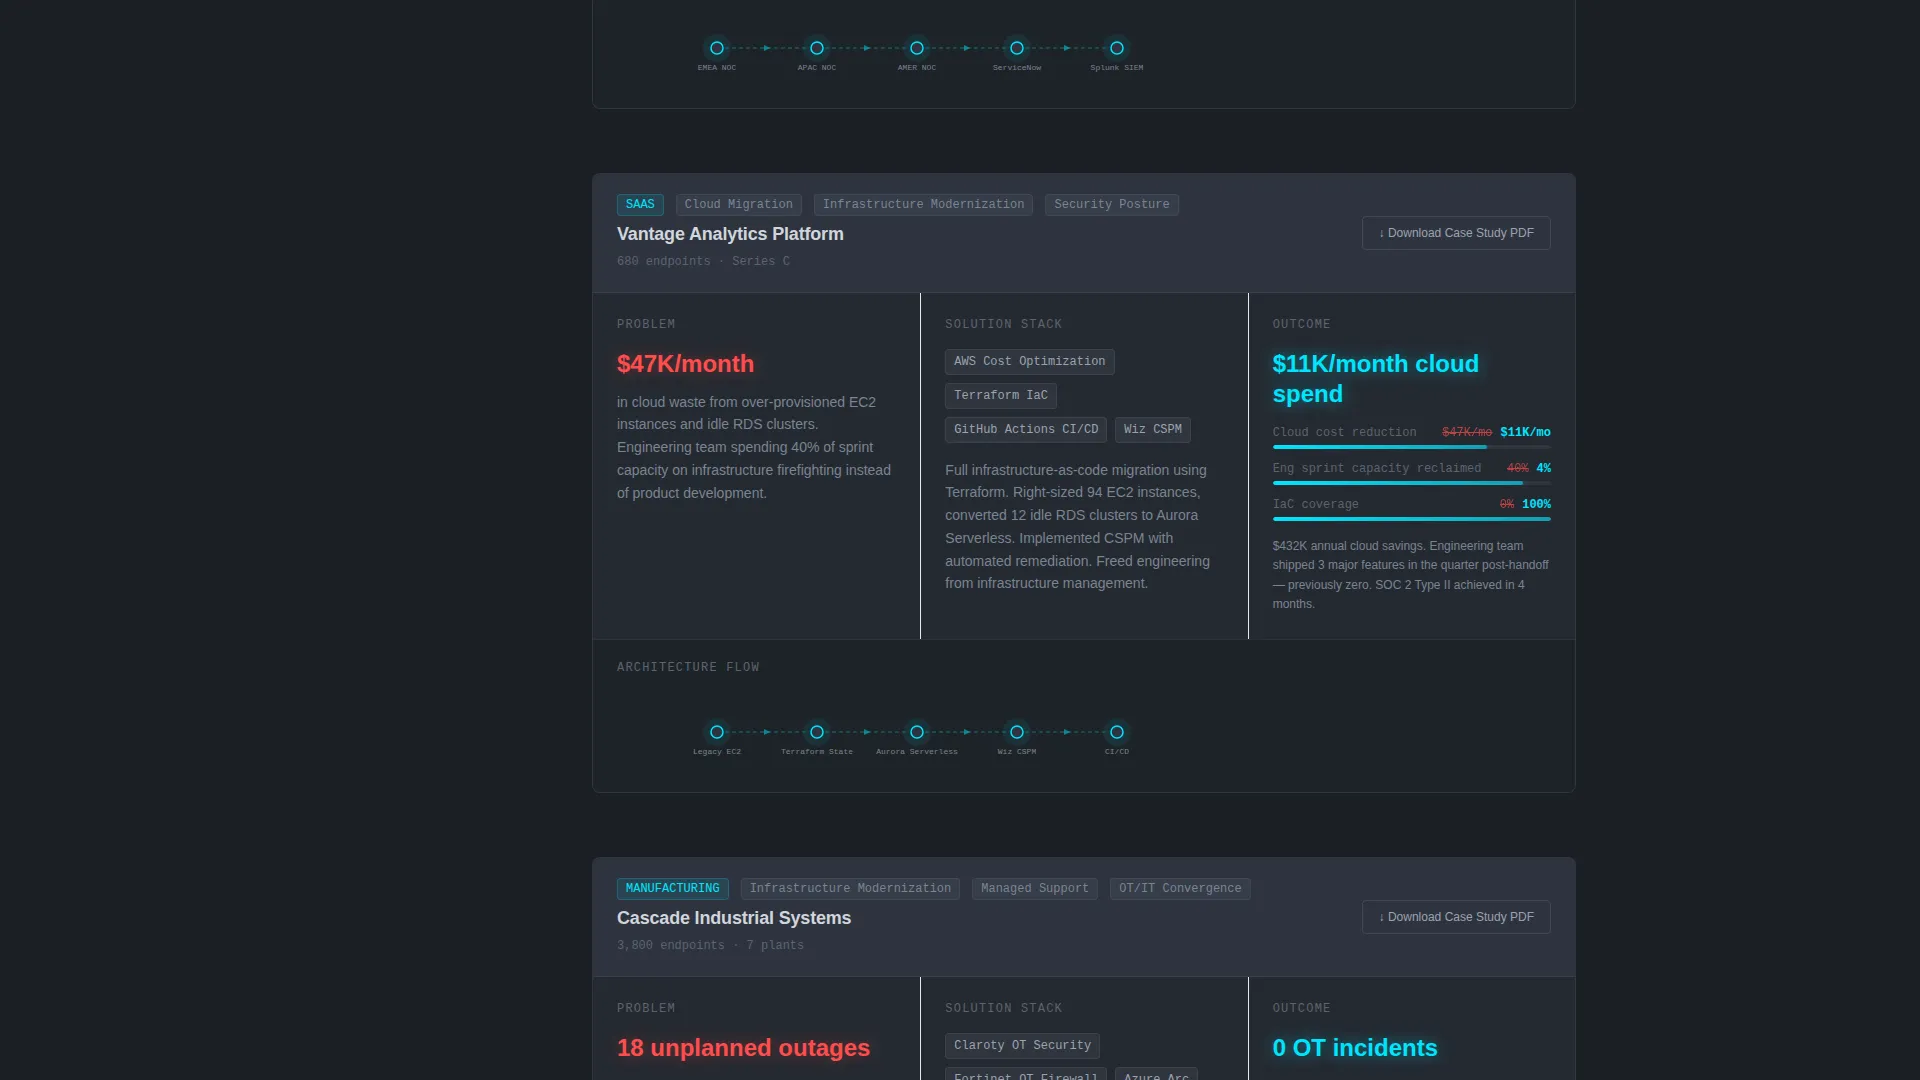Image resolution: width=1920 pixels, height=1080 pixels.
Task: Select the CI/CD architecture node
Action: 1117,732
